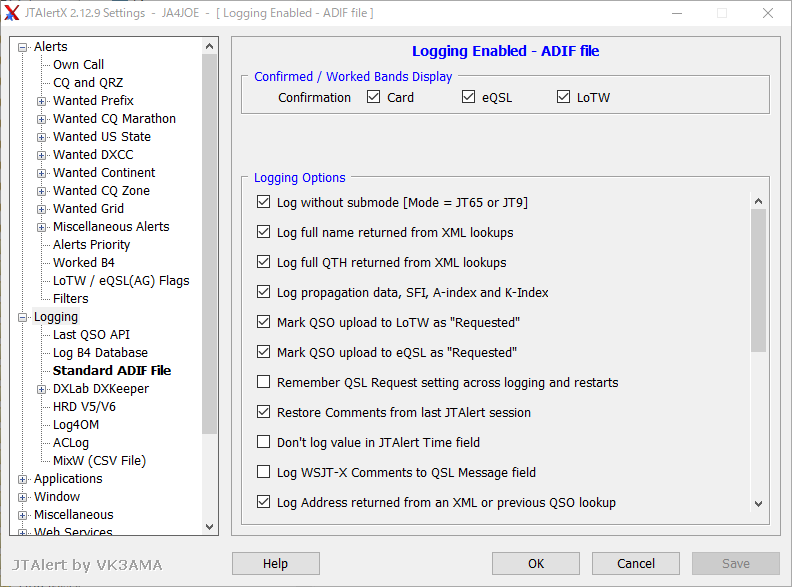Click Logging Options scroll down arrow
The height and width of the screenshot is (587, 792).
pos(758,503)
